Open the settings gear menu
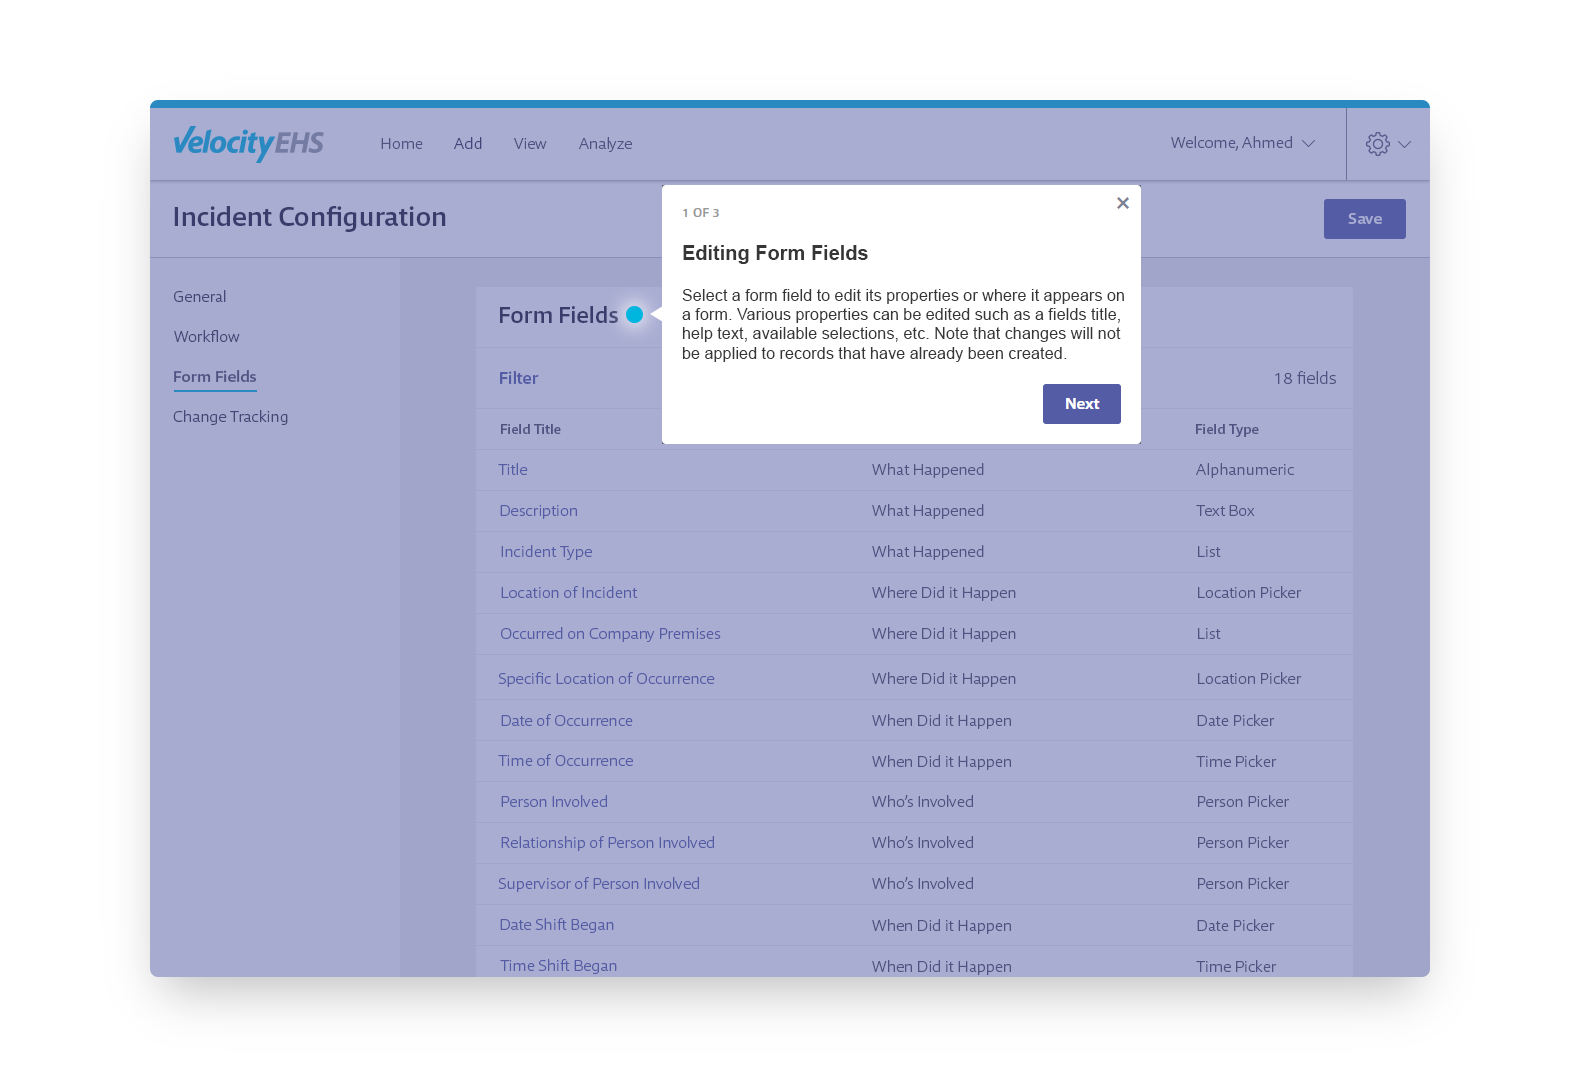1580x1077 pixels. point(1377,144)
